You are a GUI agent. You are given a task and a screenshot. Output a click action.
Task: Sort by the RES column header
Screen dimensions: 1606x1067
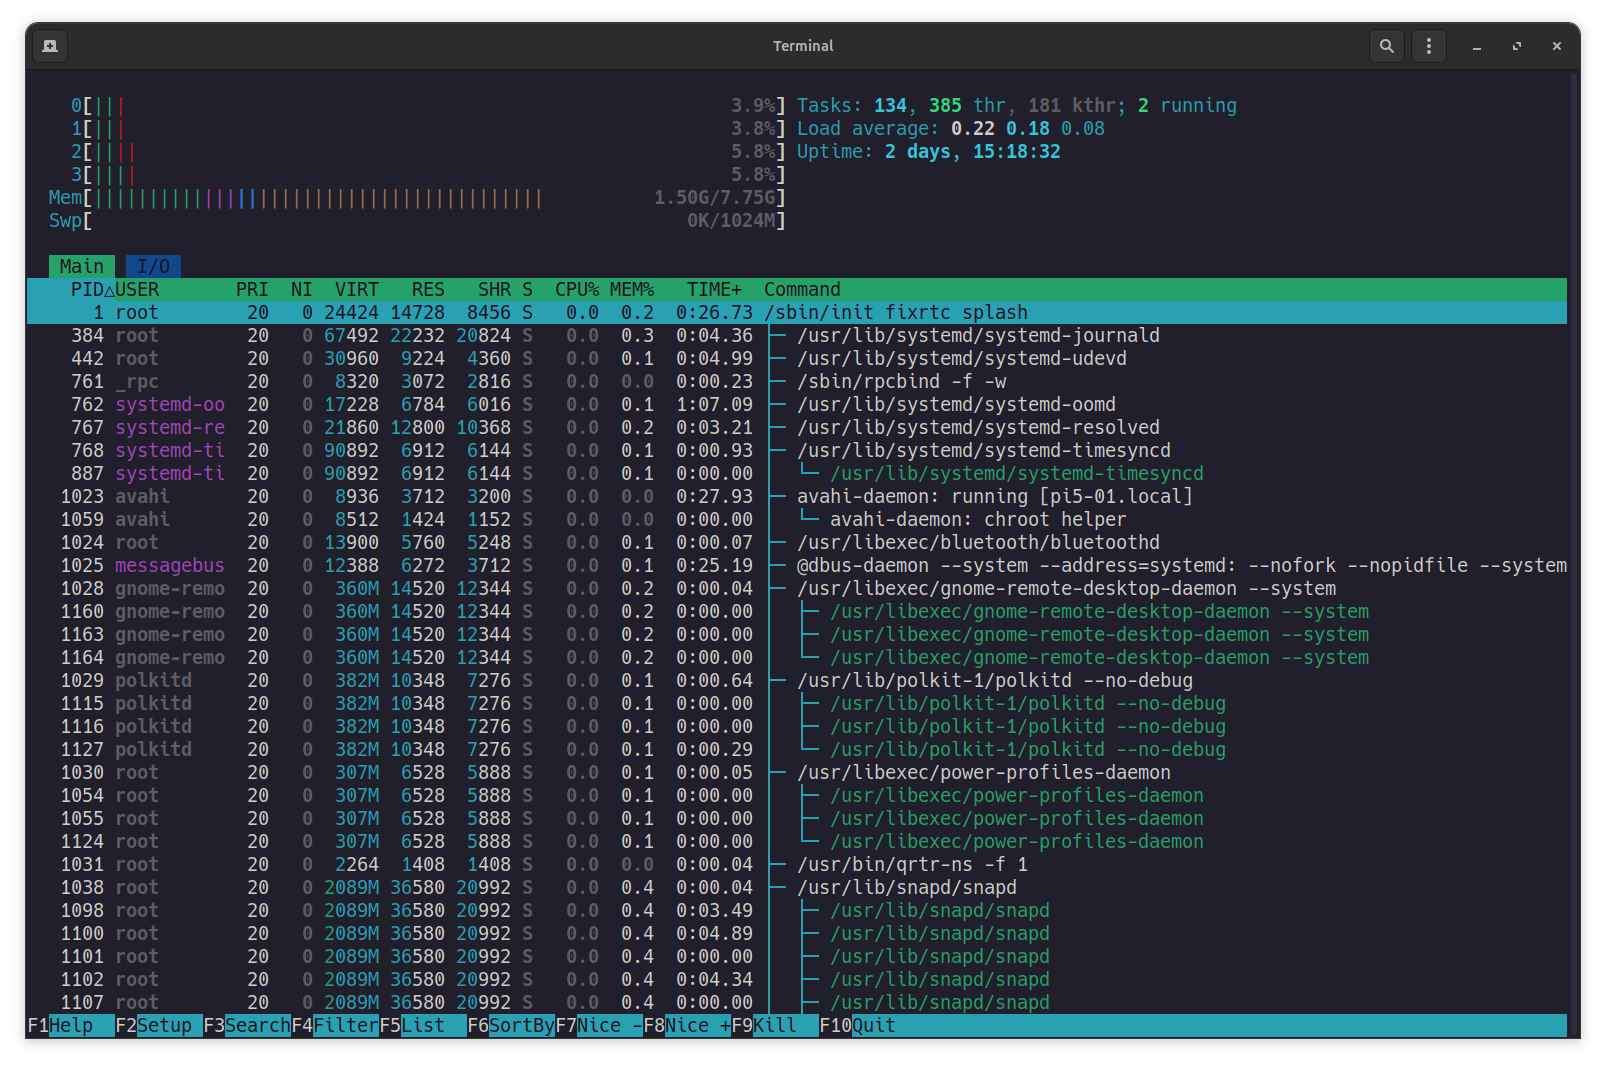tap(428, 289)
